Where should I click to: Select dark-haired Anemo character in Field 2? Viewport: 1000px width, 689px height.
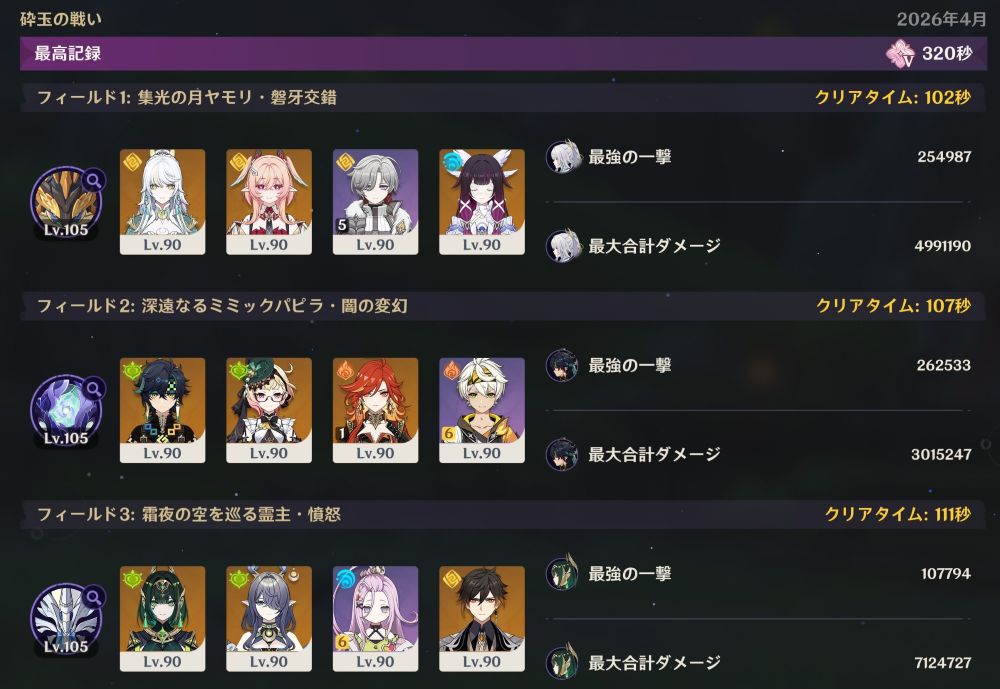tap(163, 410)
